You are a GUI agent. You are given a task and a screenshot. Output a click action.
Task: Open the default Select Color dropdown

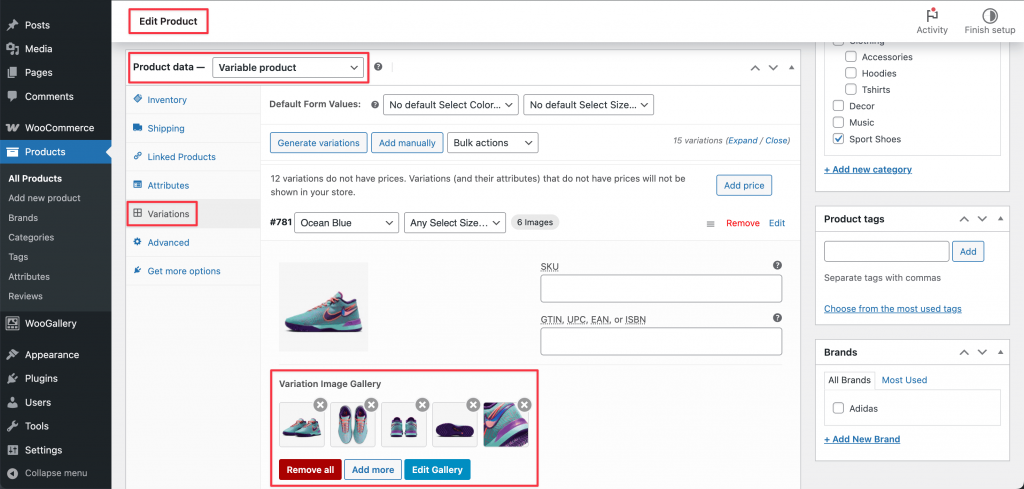[451, 104]
